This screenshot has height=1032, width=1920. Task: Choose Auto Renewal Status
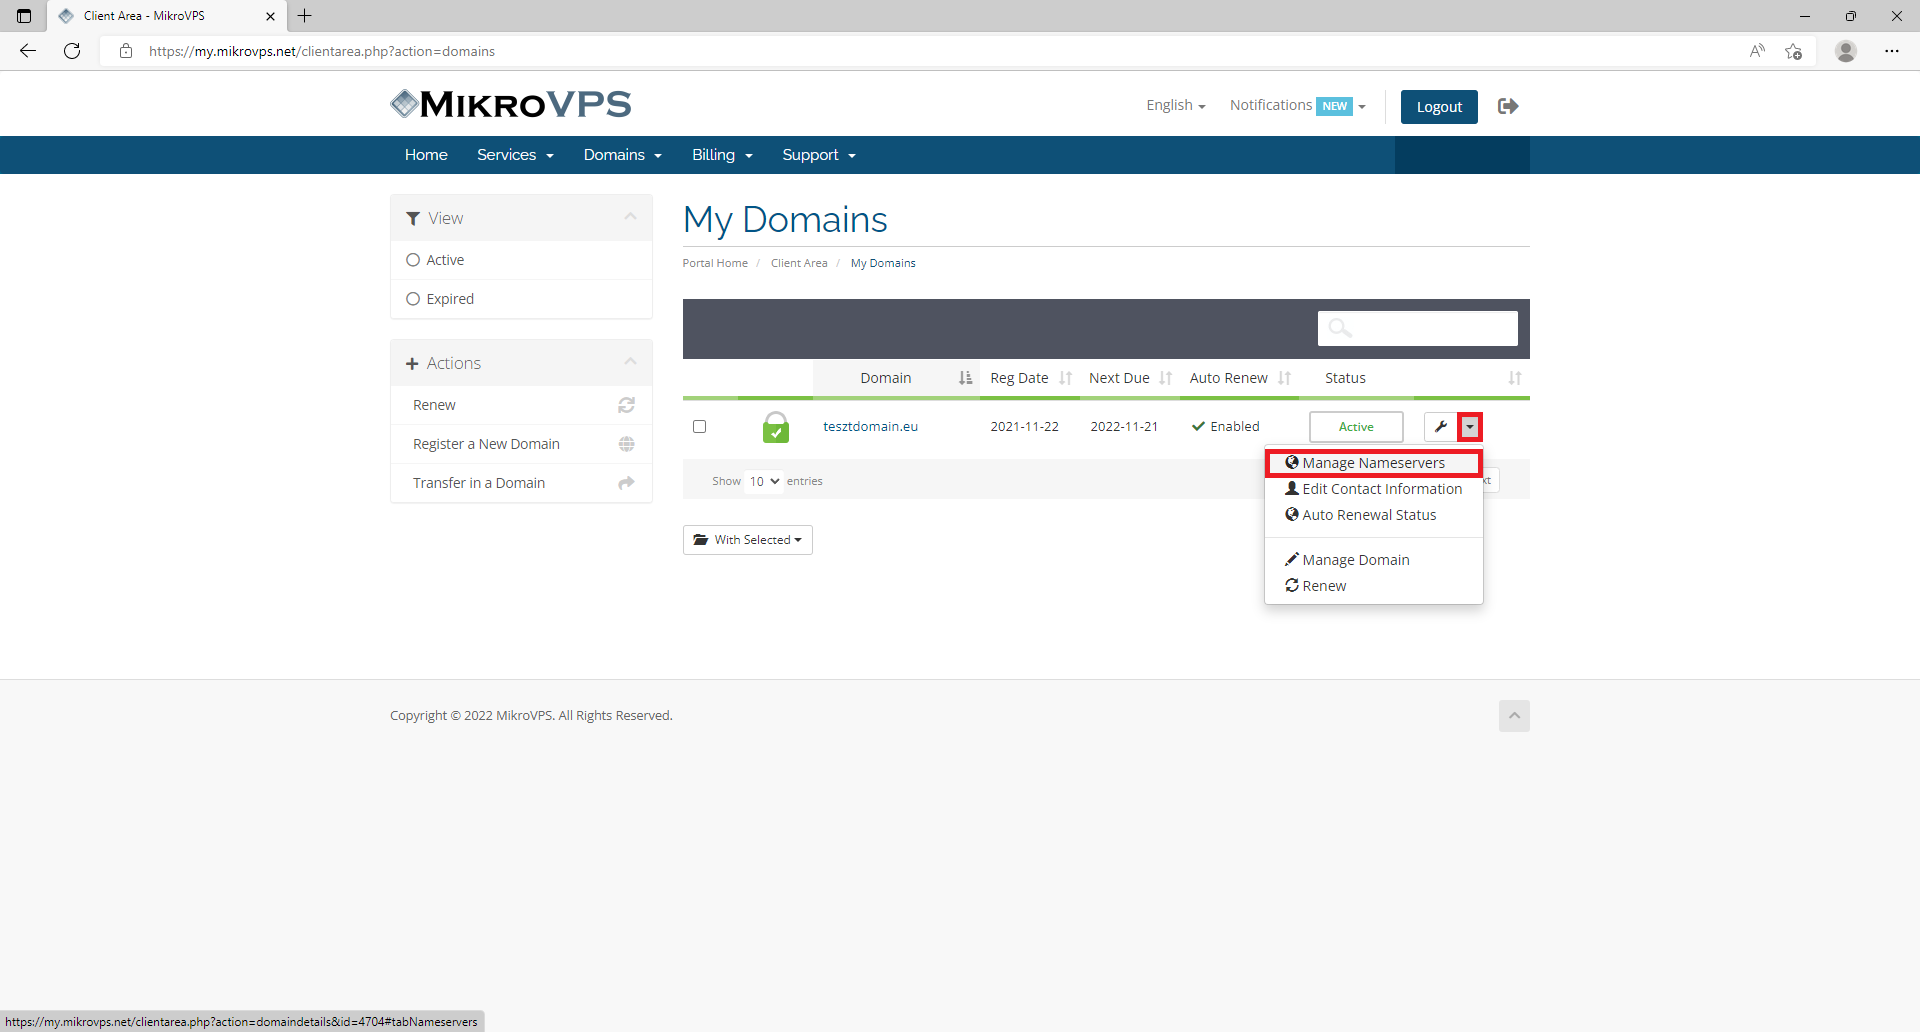pos(1373,515)
